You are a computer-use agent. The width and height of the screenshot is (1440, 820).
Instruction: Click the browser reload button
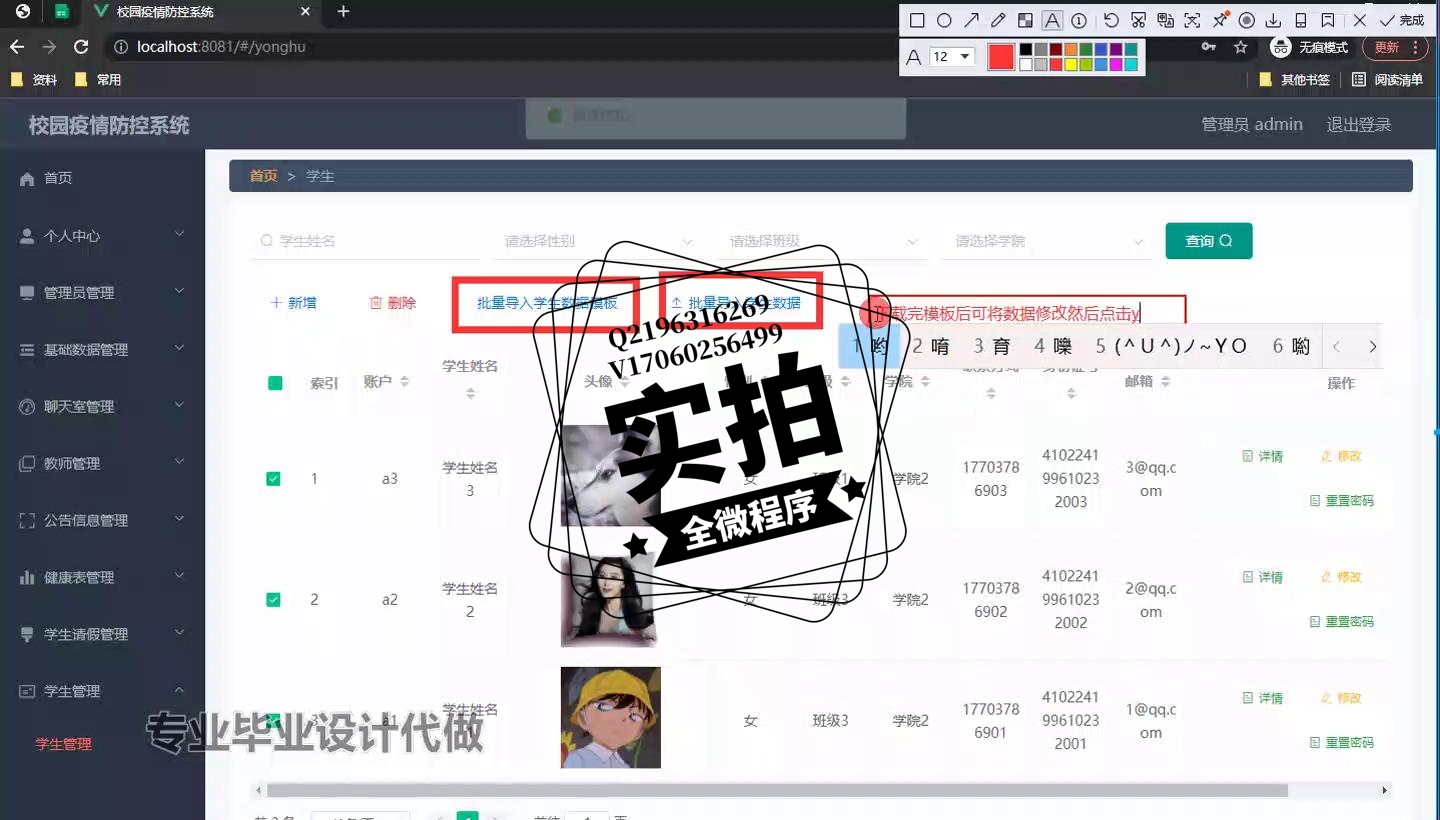click(x=81, y=47)
